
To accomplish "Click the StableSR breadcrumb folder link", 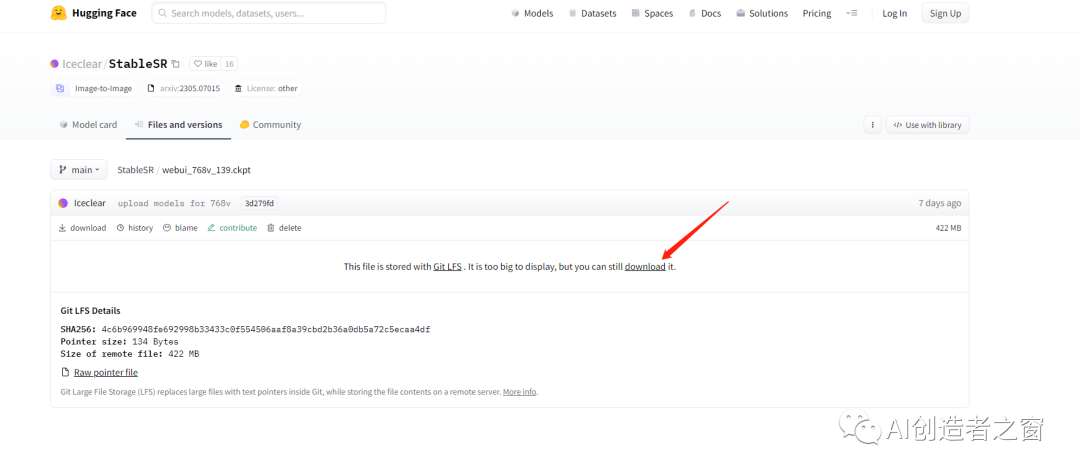I will pyautogui.click(x=136, y=169).
